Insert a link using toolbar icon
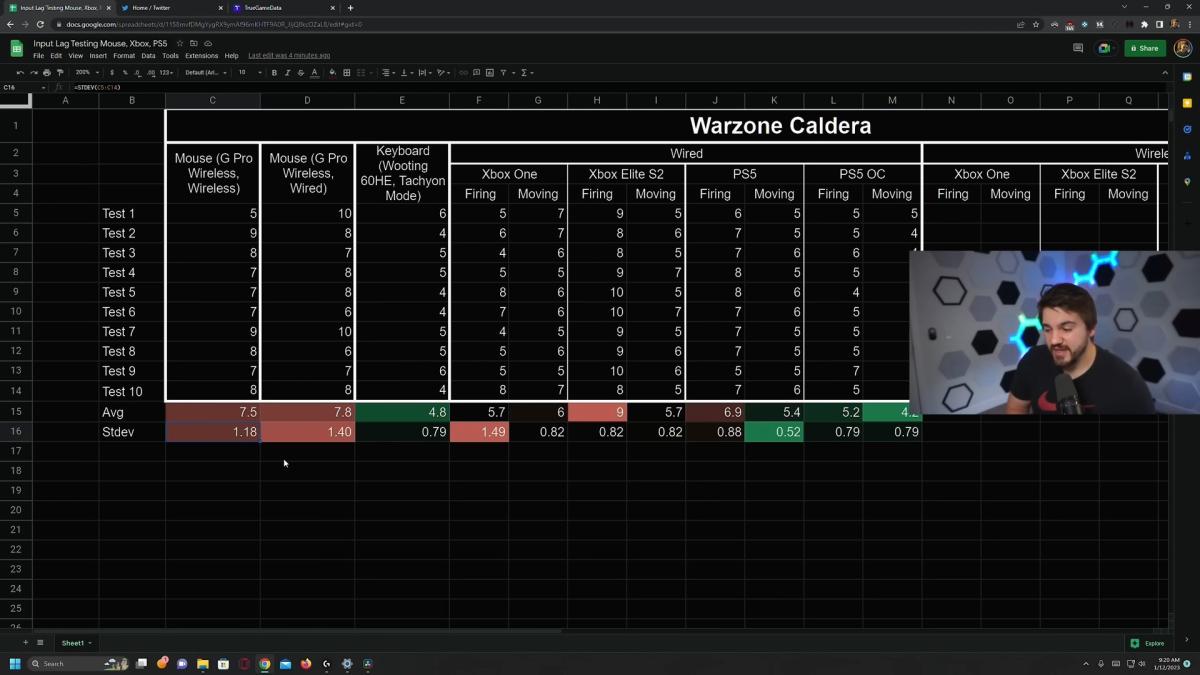Image resolution: width=1200 pixels, height=675 pixels. 463,73
